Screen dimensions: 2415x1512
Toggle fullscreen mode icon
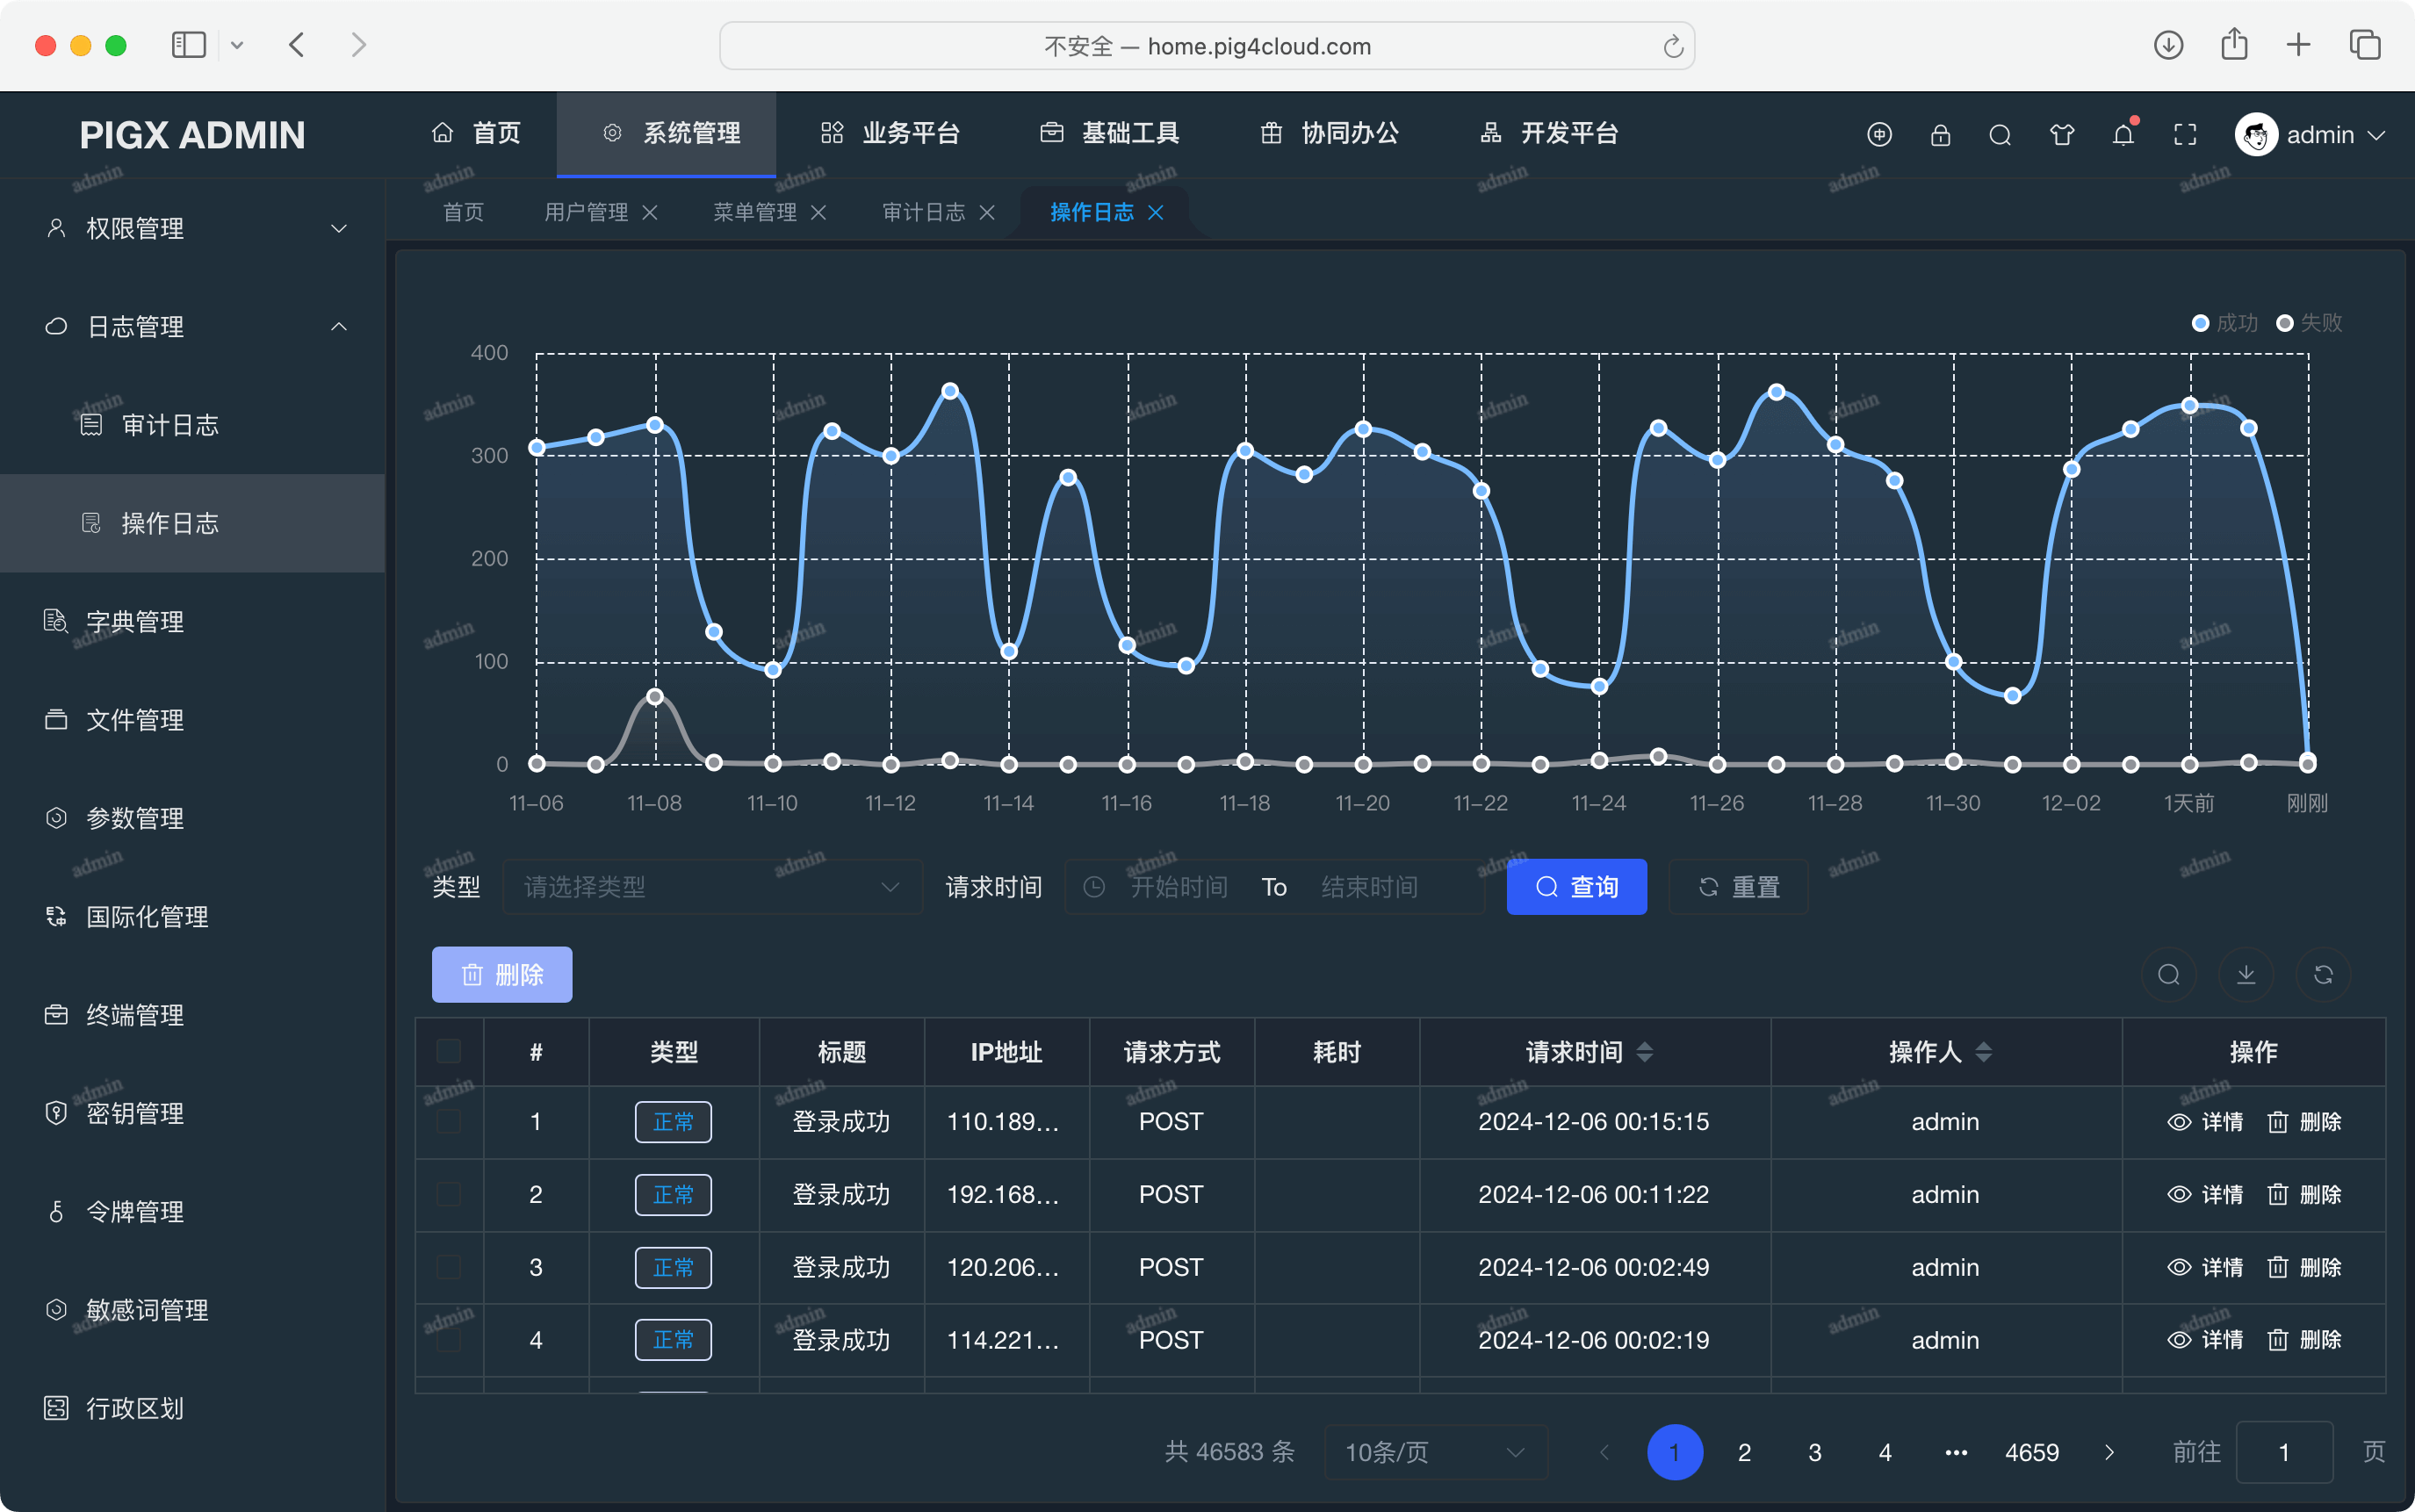pyautogui.click(x=2185, y=135)
